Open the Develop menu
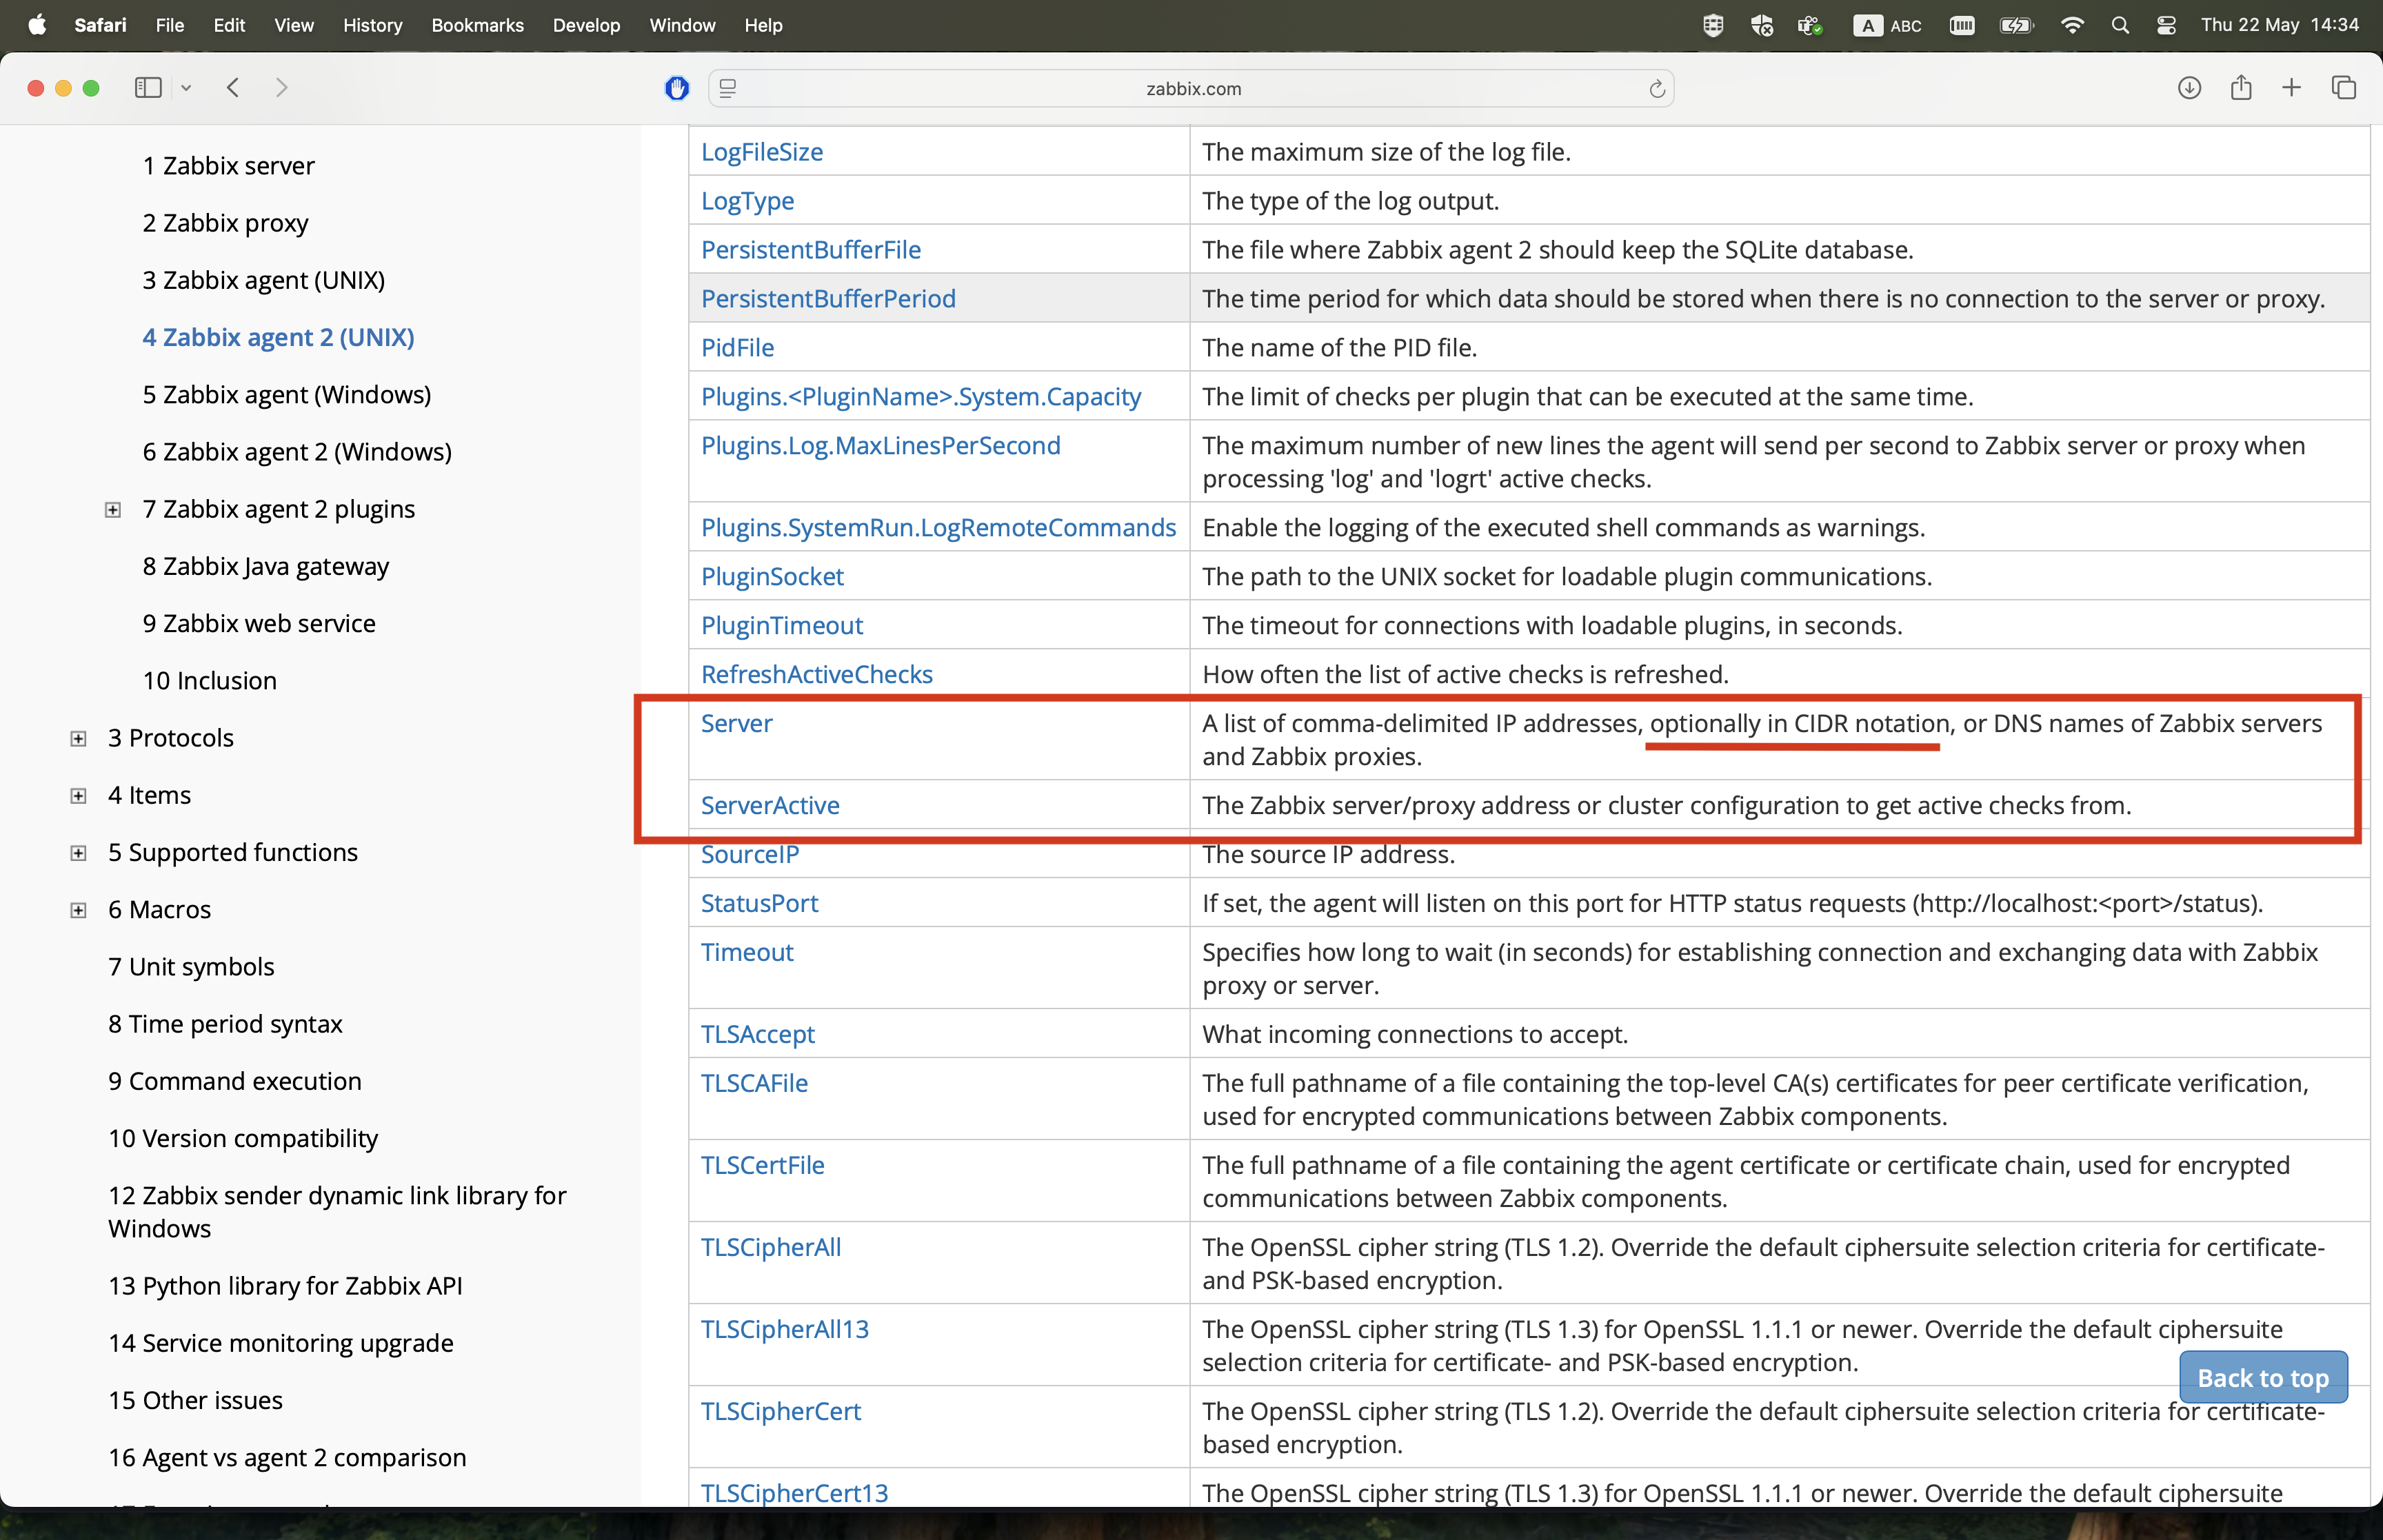The image size is (2383, 1540). coord(586,25)
